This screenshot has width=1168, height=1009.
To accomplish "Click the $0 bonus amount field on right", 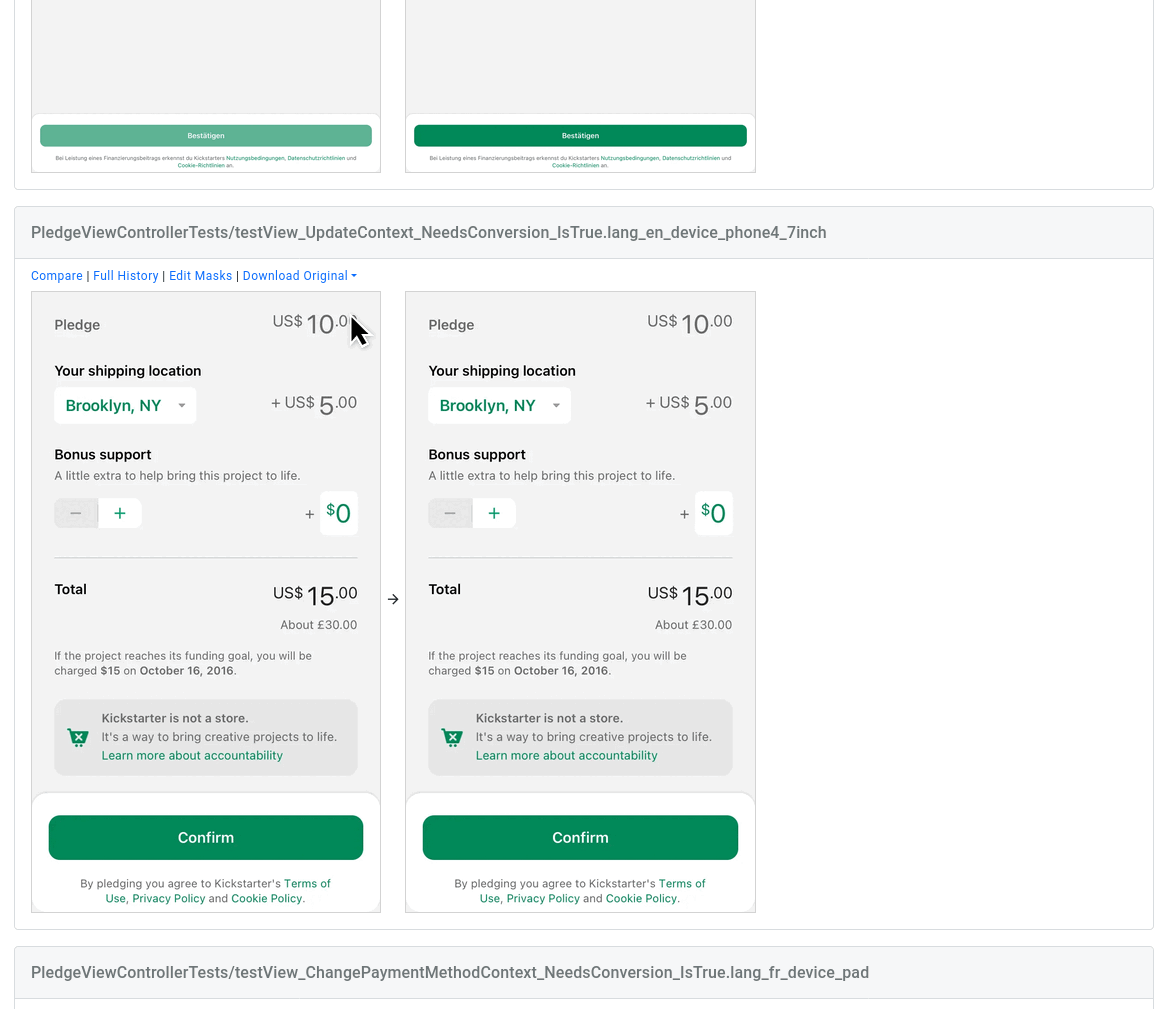I will [714, 514].
